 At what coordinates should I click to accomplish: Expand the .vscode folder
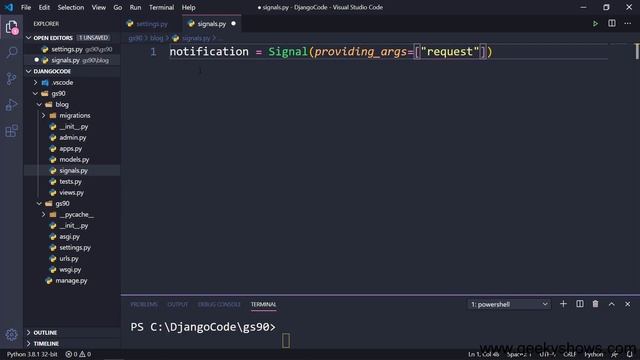pyautogui.click(x=72, y=82)
